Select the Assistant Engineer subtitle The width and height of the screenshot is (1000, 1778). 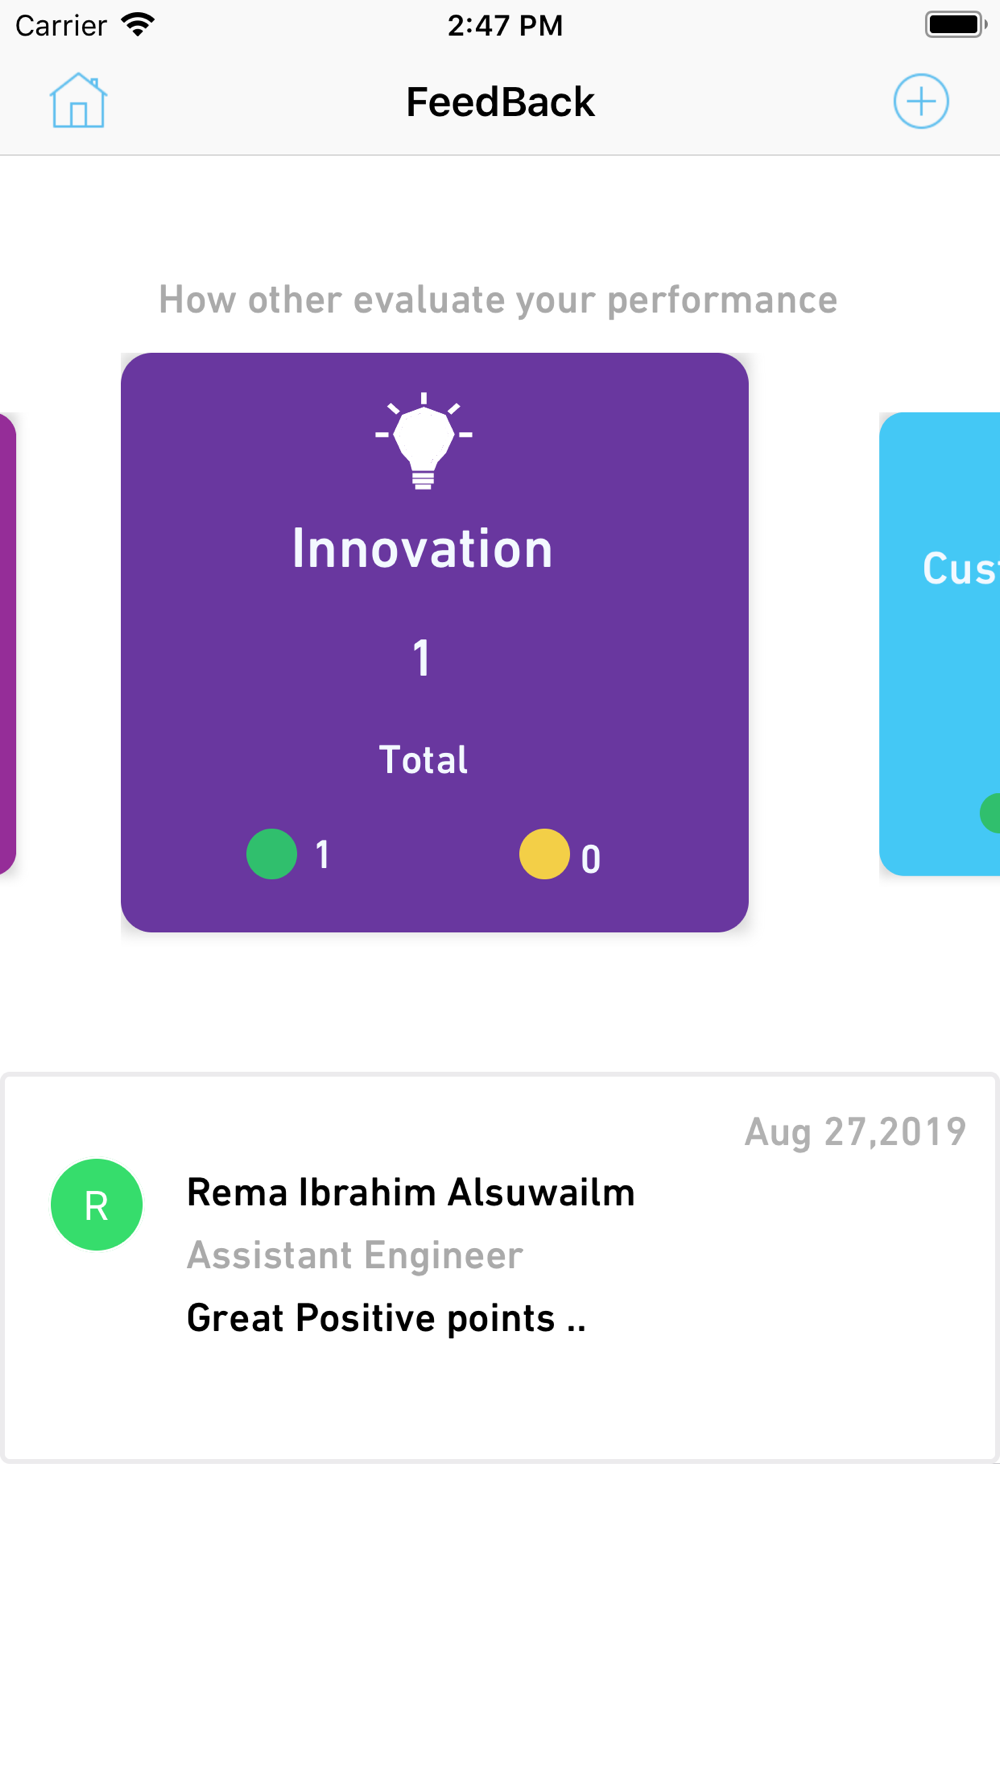[x=354, y=1256]
